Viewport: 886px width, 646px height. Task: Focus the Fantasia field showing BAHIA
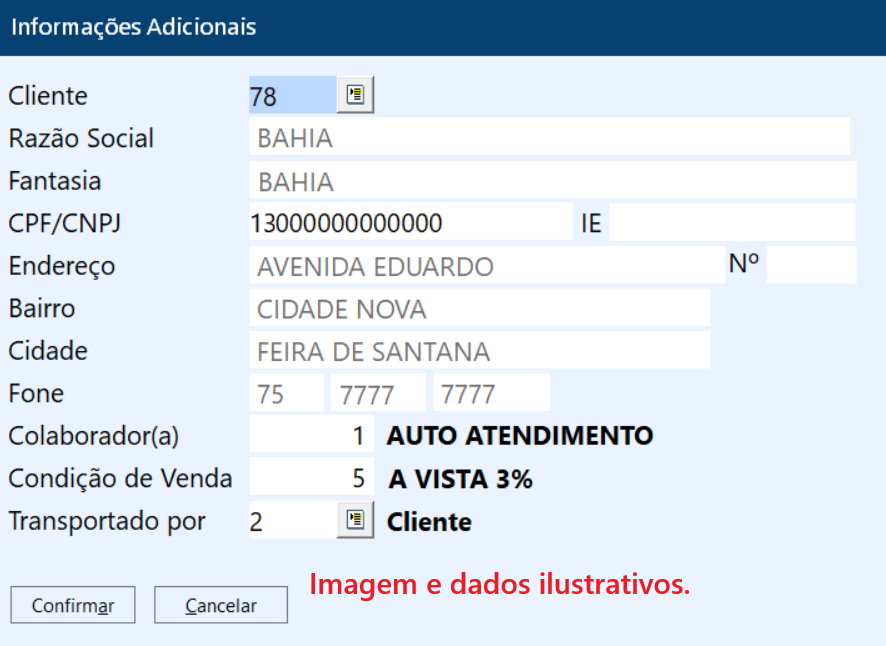pos(553,180)
